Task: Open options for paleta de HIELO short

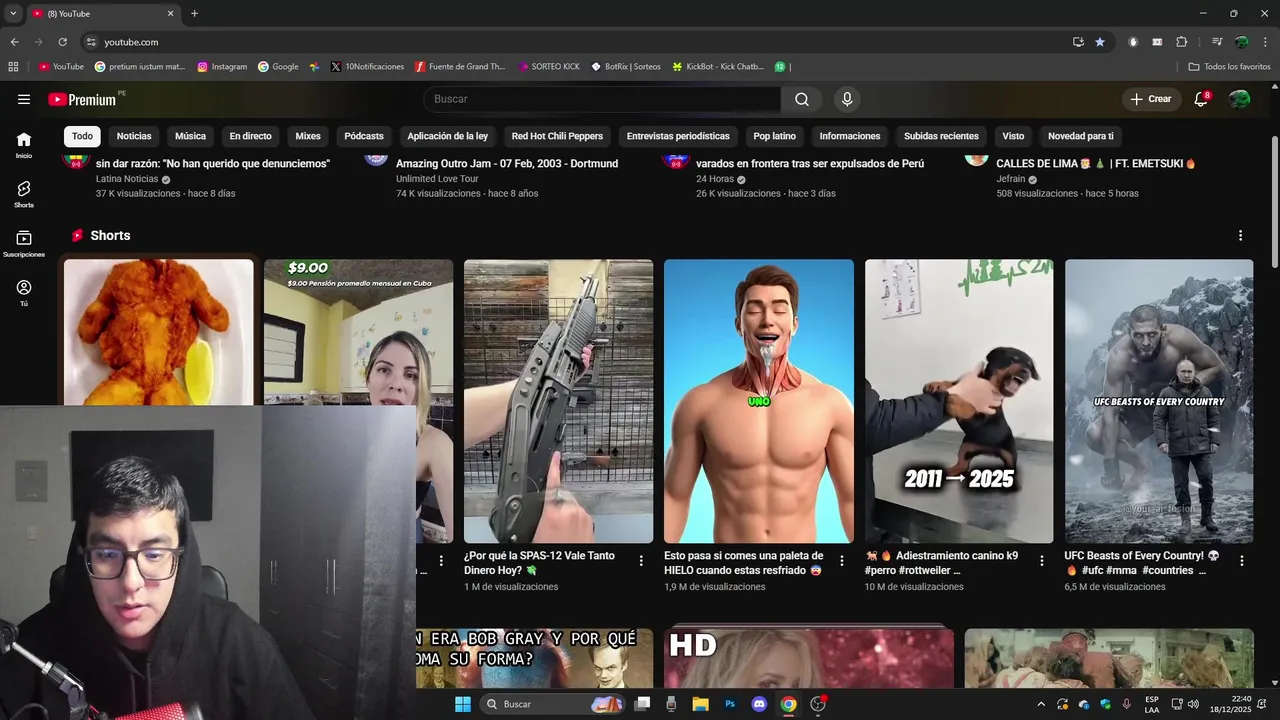Action: [842, 561]
